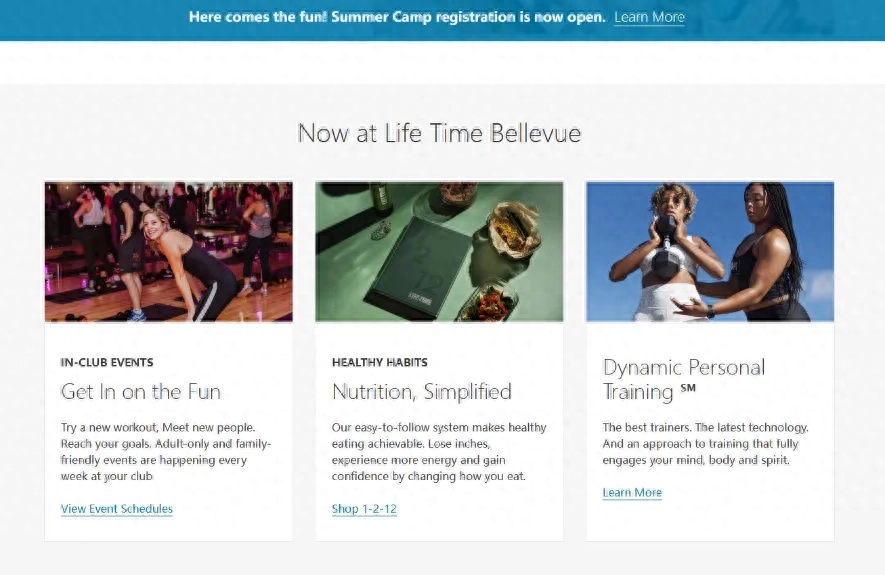Select the Dynamic Personal Training title
Image resolution: width=885 pixels, height=575 pixels.
684,379
